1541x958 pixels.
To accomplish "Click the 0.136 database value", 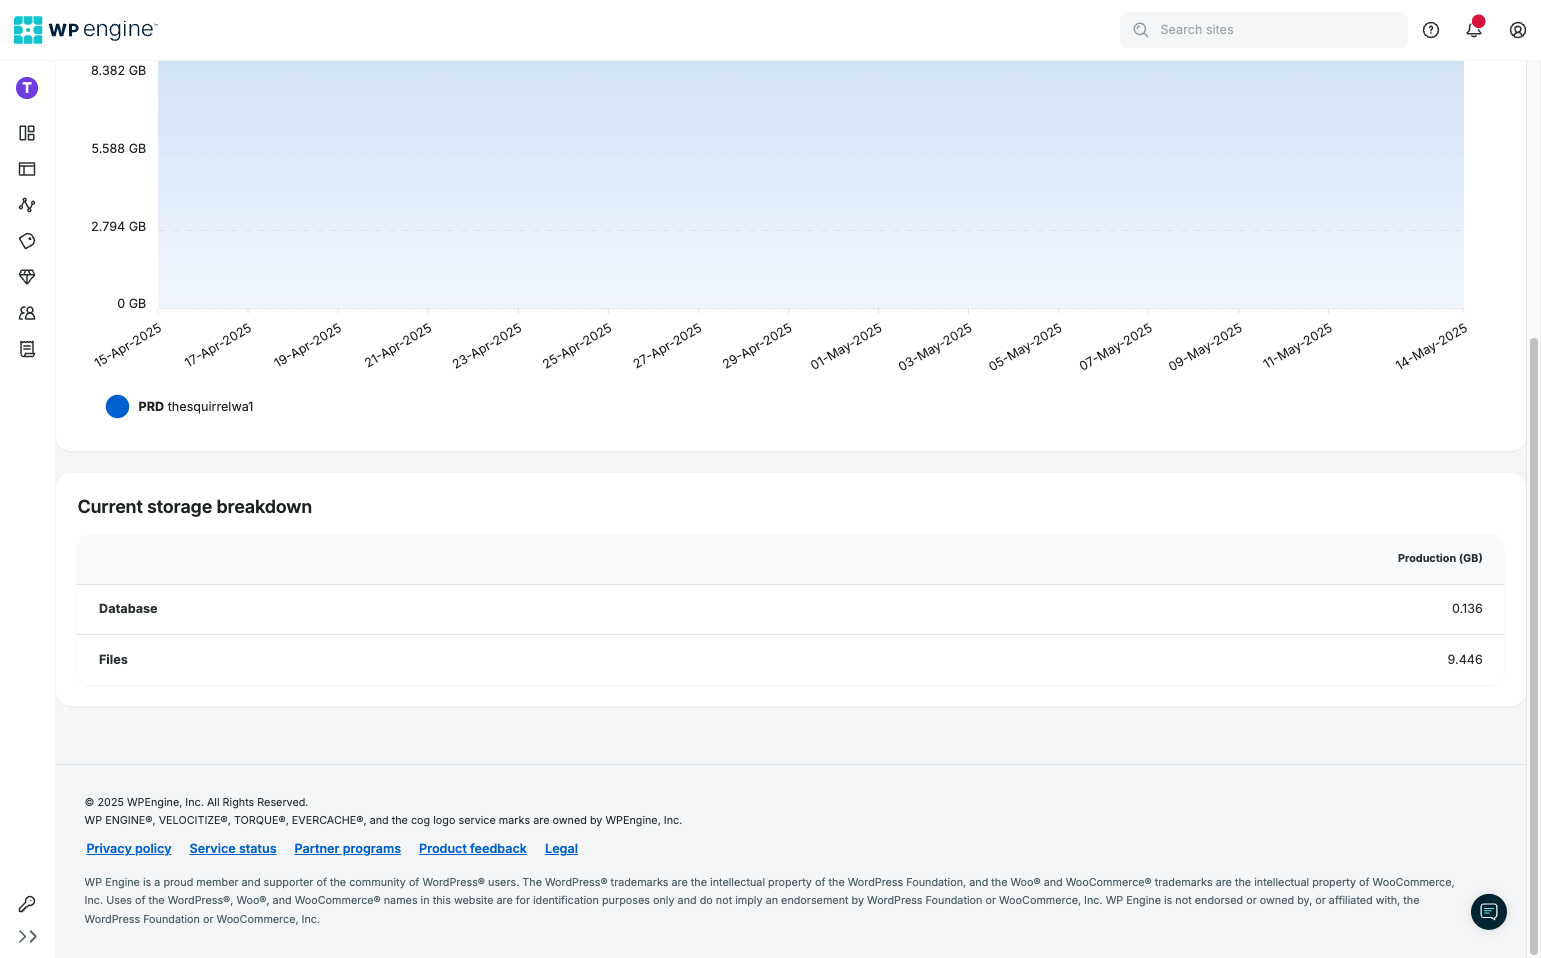I will 1467,609.
